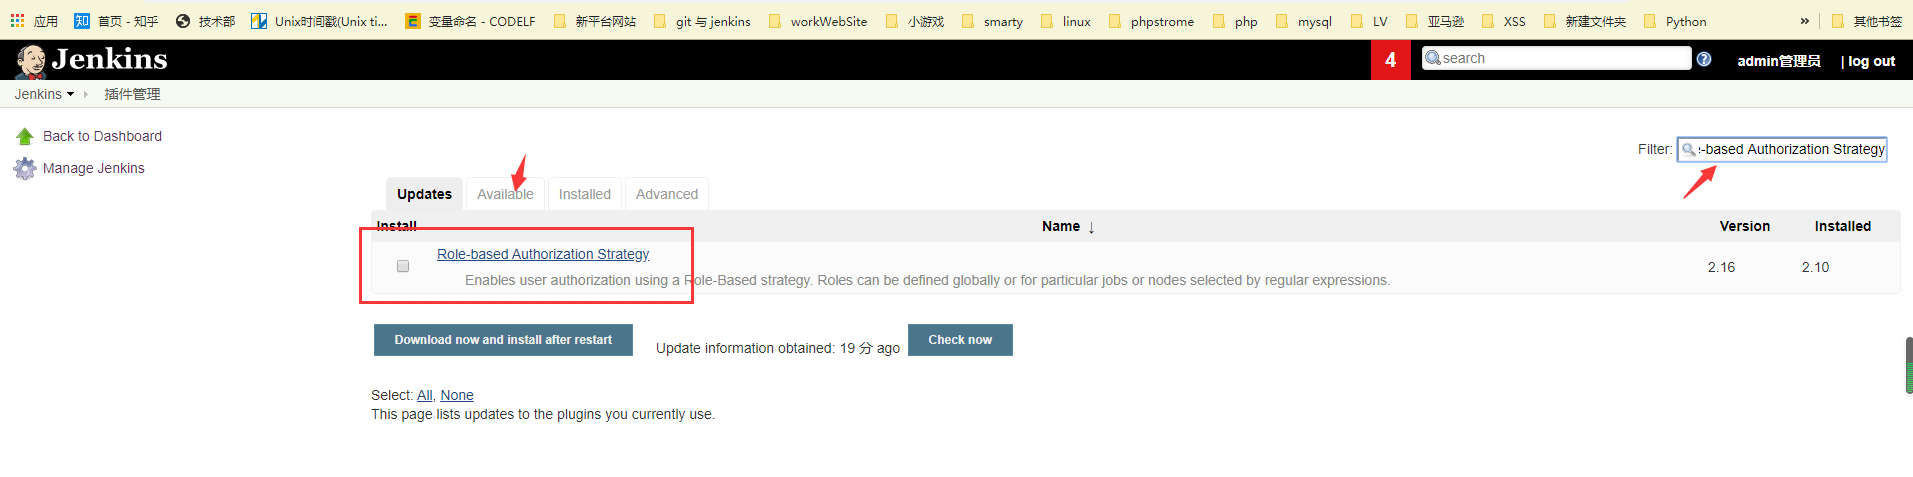Switch to the Updates tab

(x=424, y=194)
